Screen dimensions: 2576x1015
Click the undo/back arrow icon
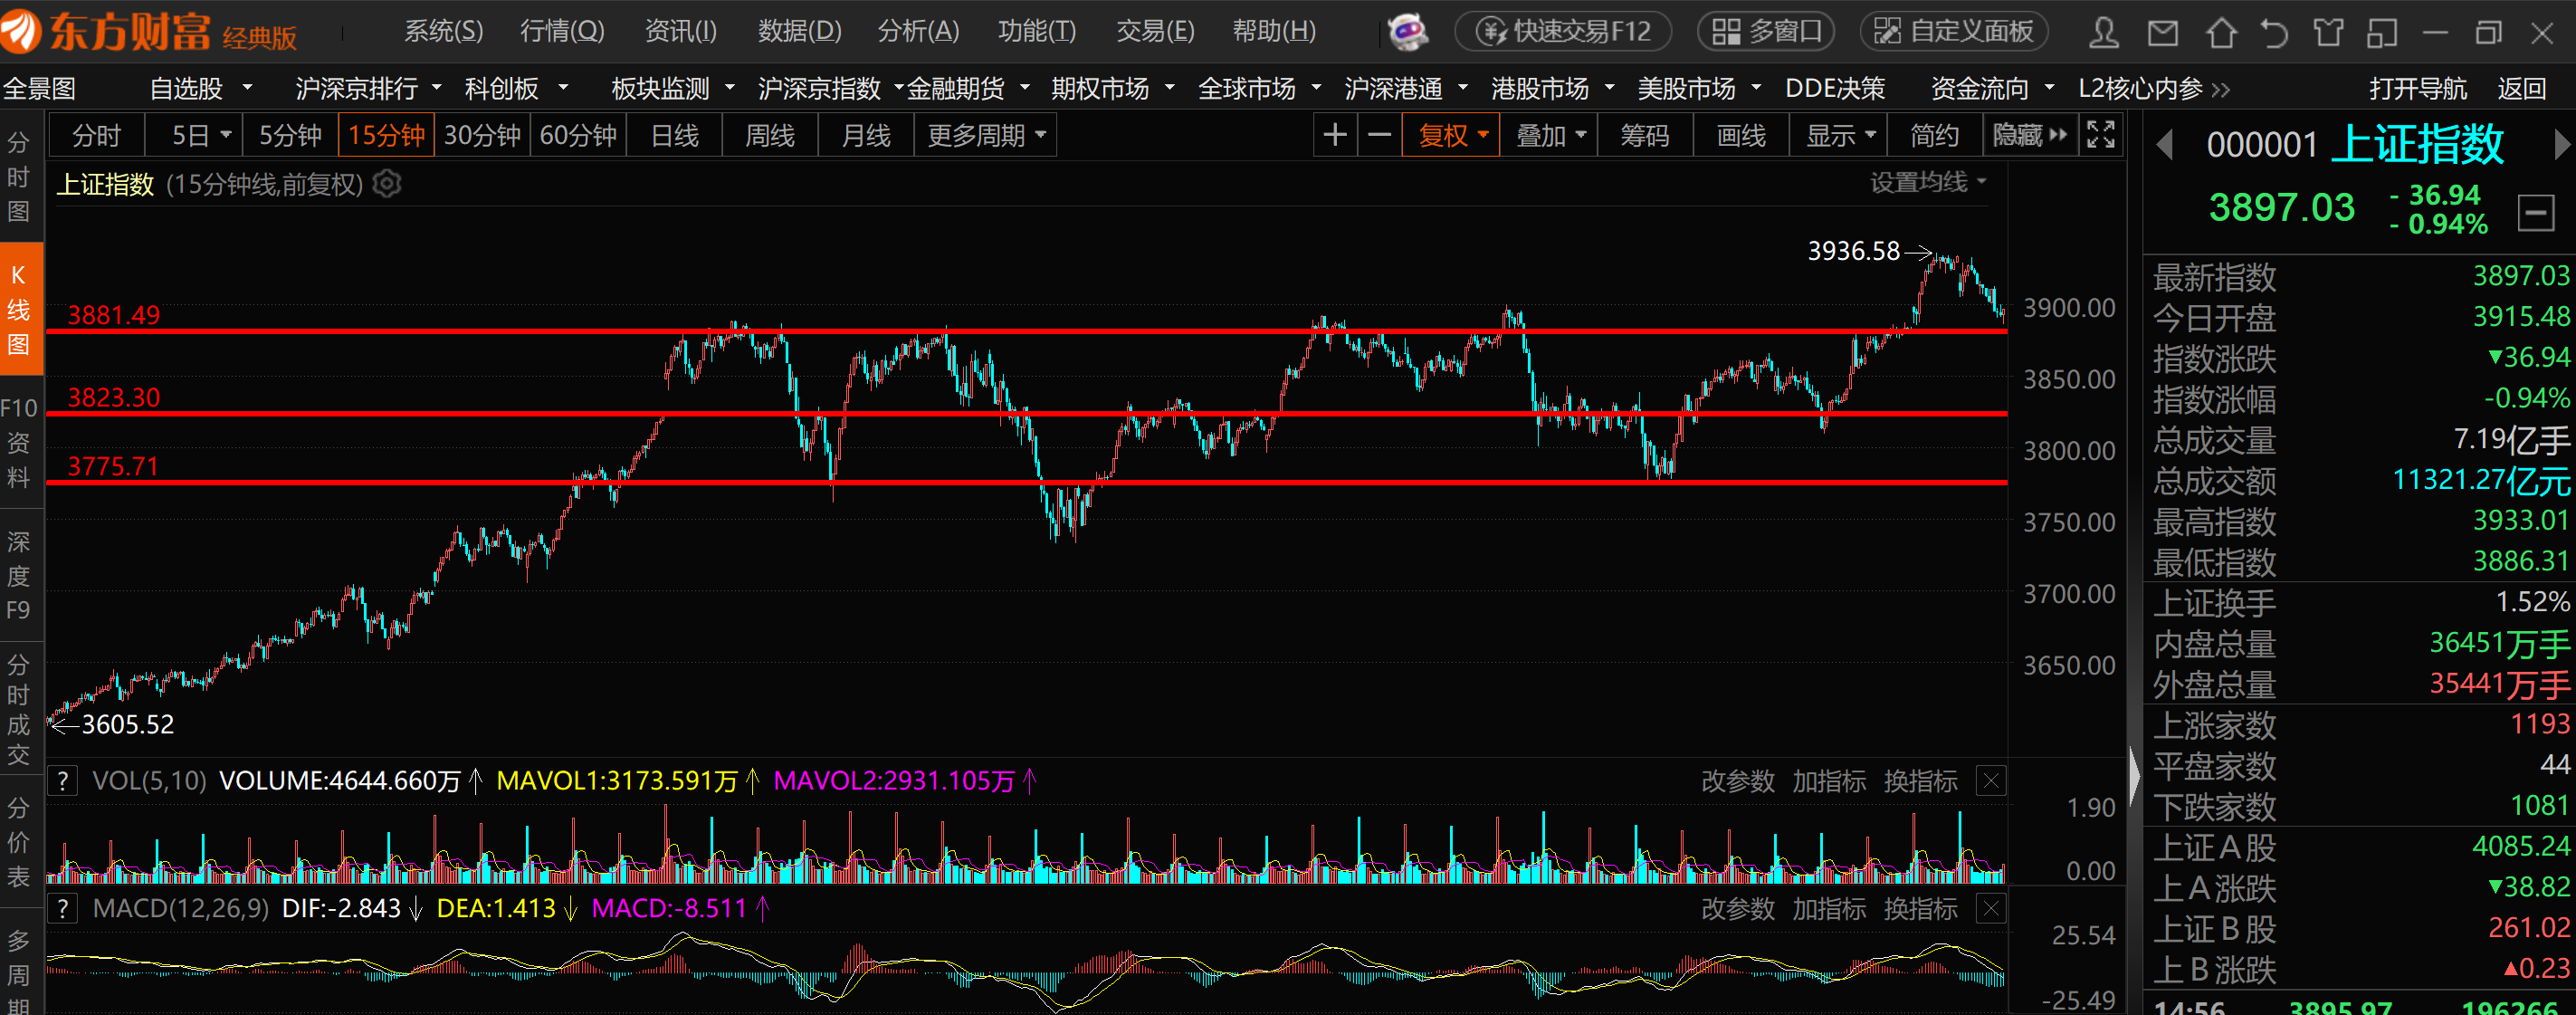click(2274, 33)
